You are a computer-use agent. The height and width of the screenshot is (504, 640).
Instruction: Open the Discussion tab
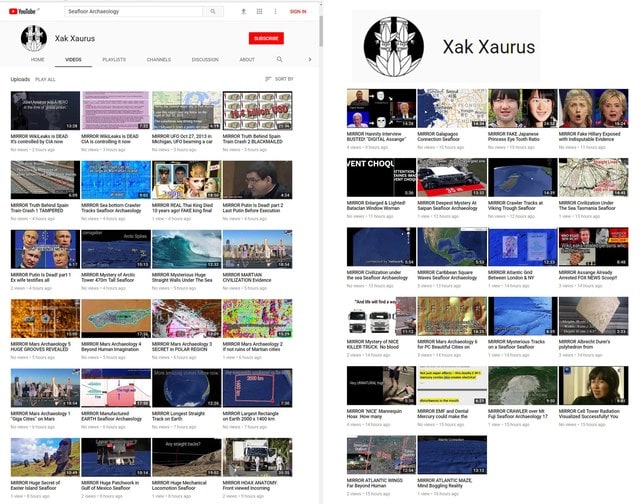pyautogui.click(x=205, y=60)
